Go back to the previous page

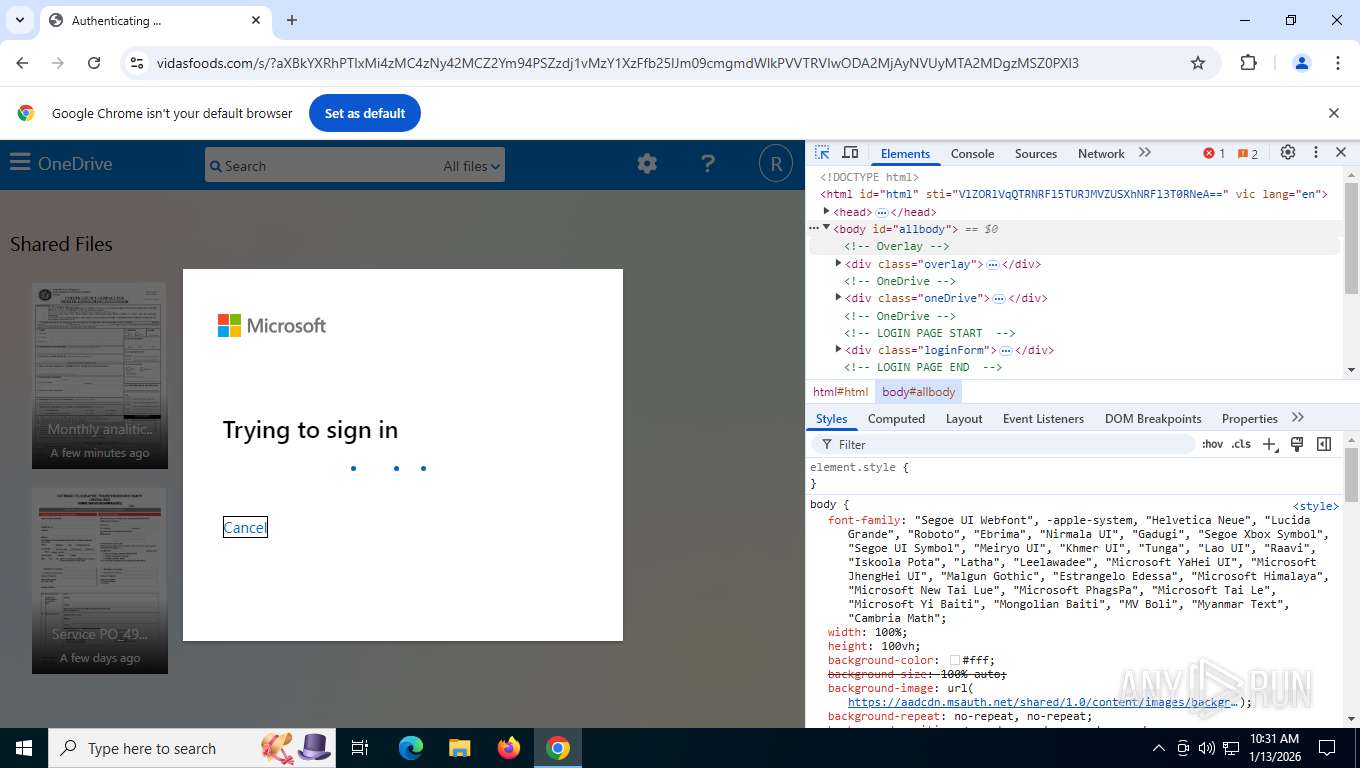click(22, 63)
